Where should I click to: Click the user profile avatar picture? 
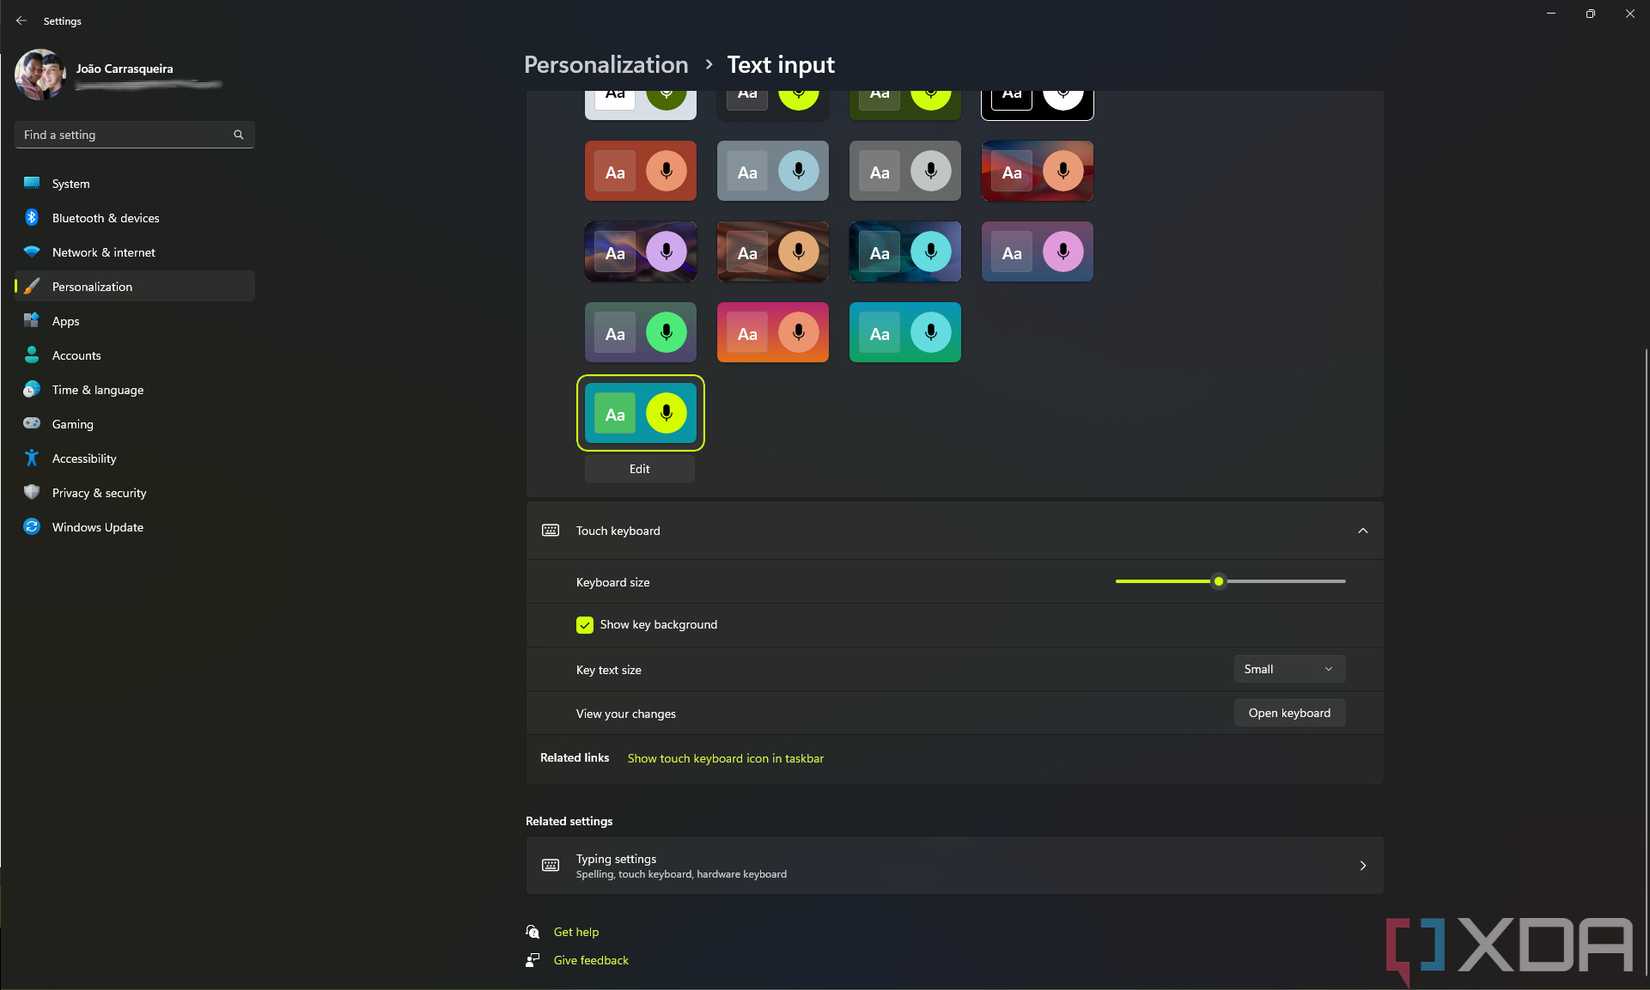40,75
